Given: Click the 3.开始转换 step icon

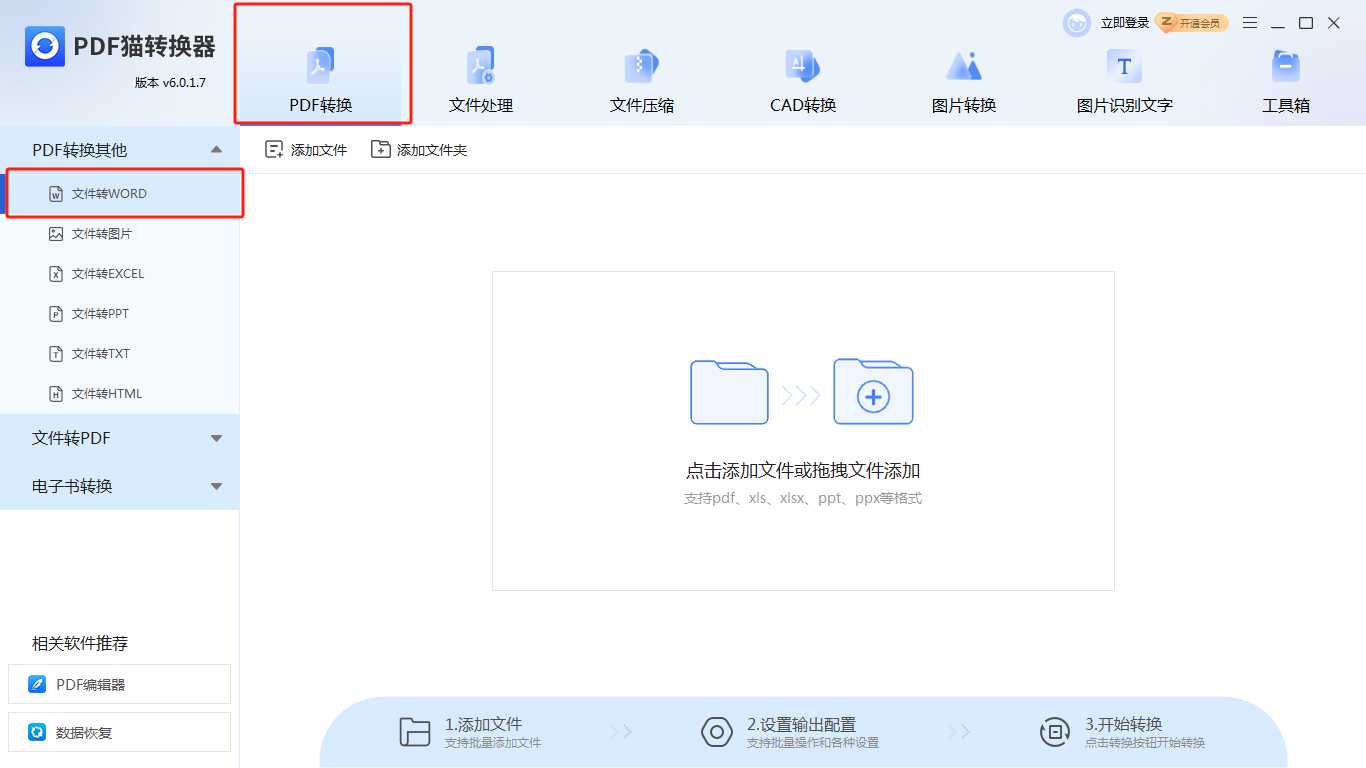Looking at the screenshot, I should pos(1055,732).
